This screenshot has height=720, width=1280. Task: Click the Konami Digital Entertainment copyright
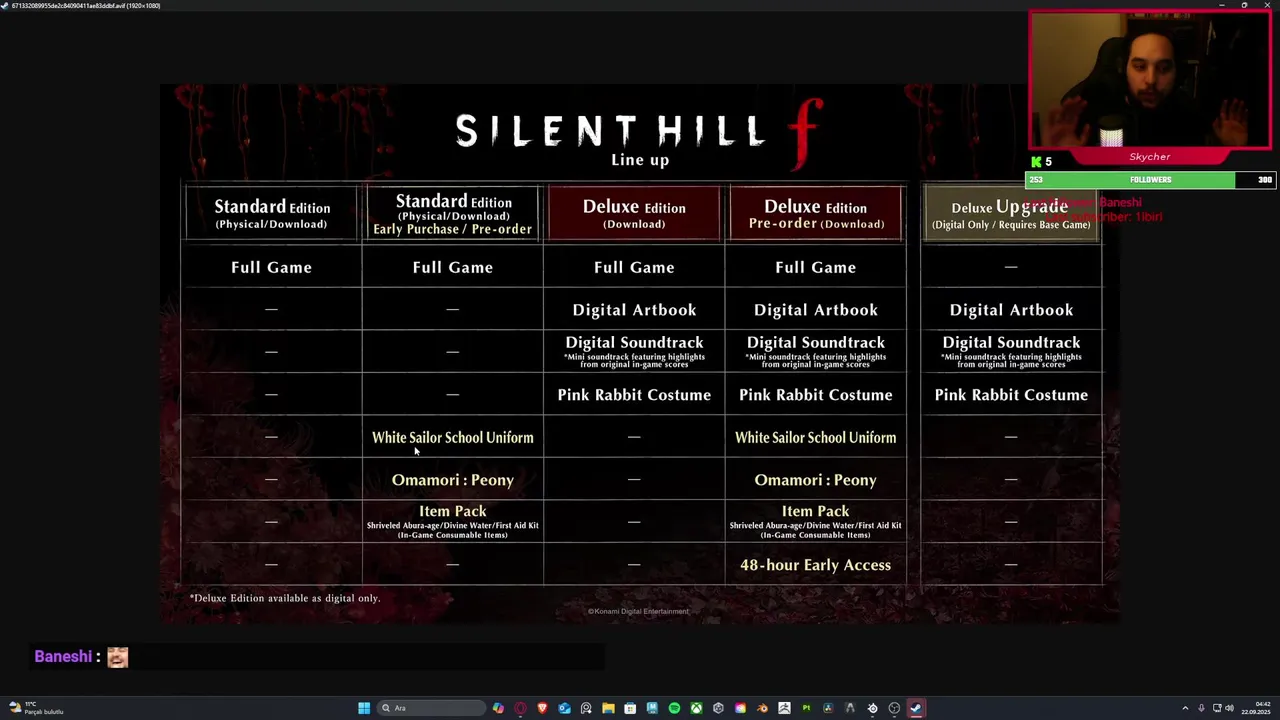(638, 611)
